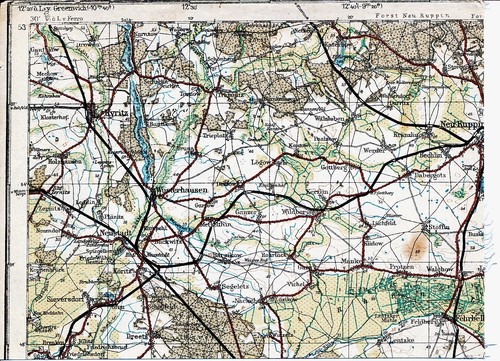Click the Kerzlin village label
This screenshot has width=500, height=361.
click(x=317, y=192)
